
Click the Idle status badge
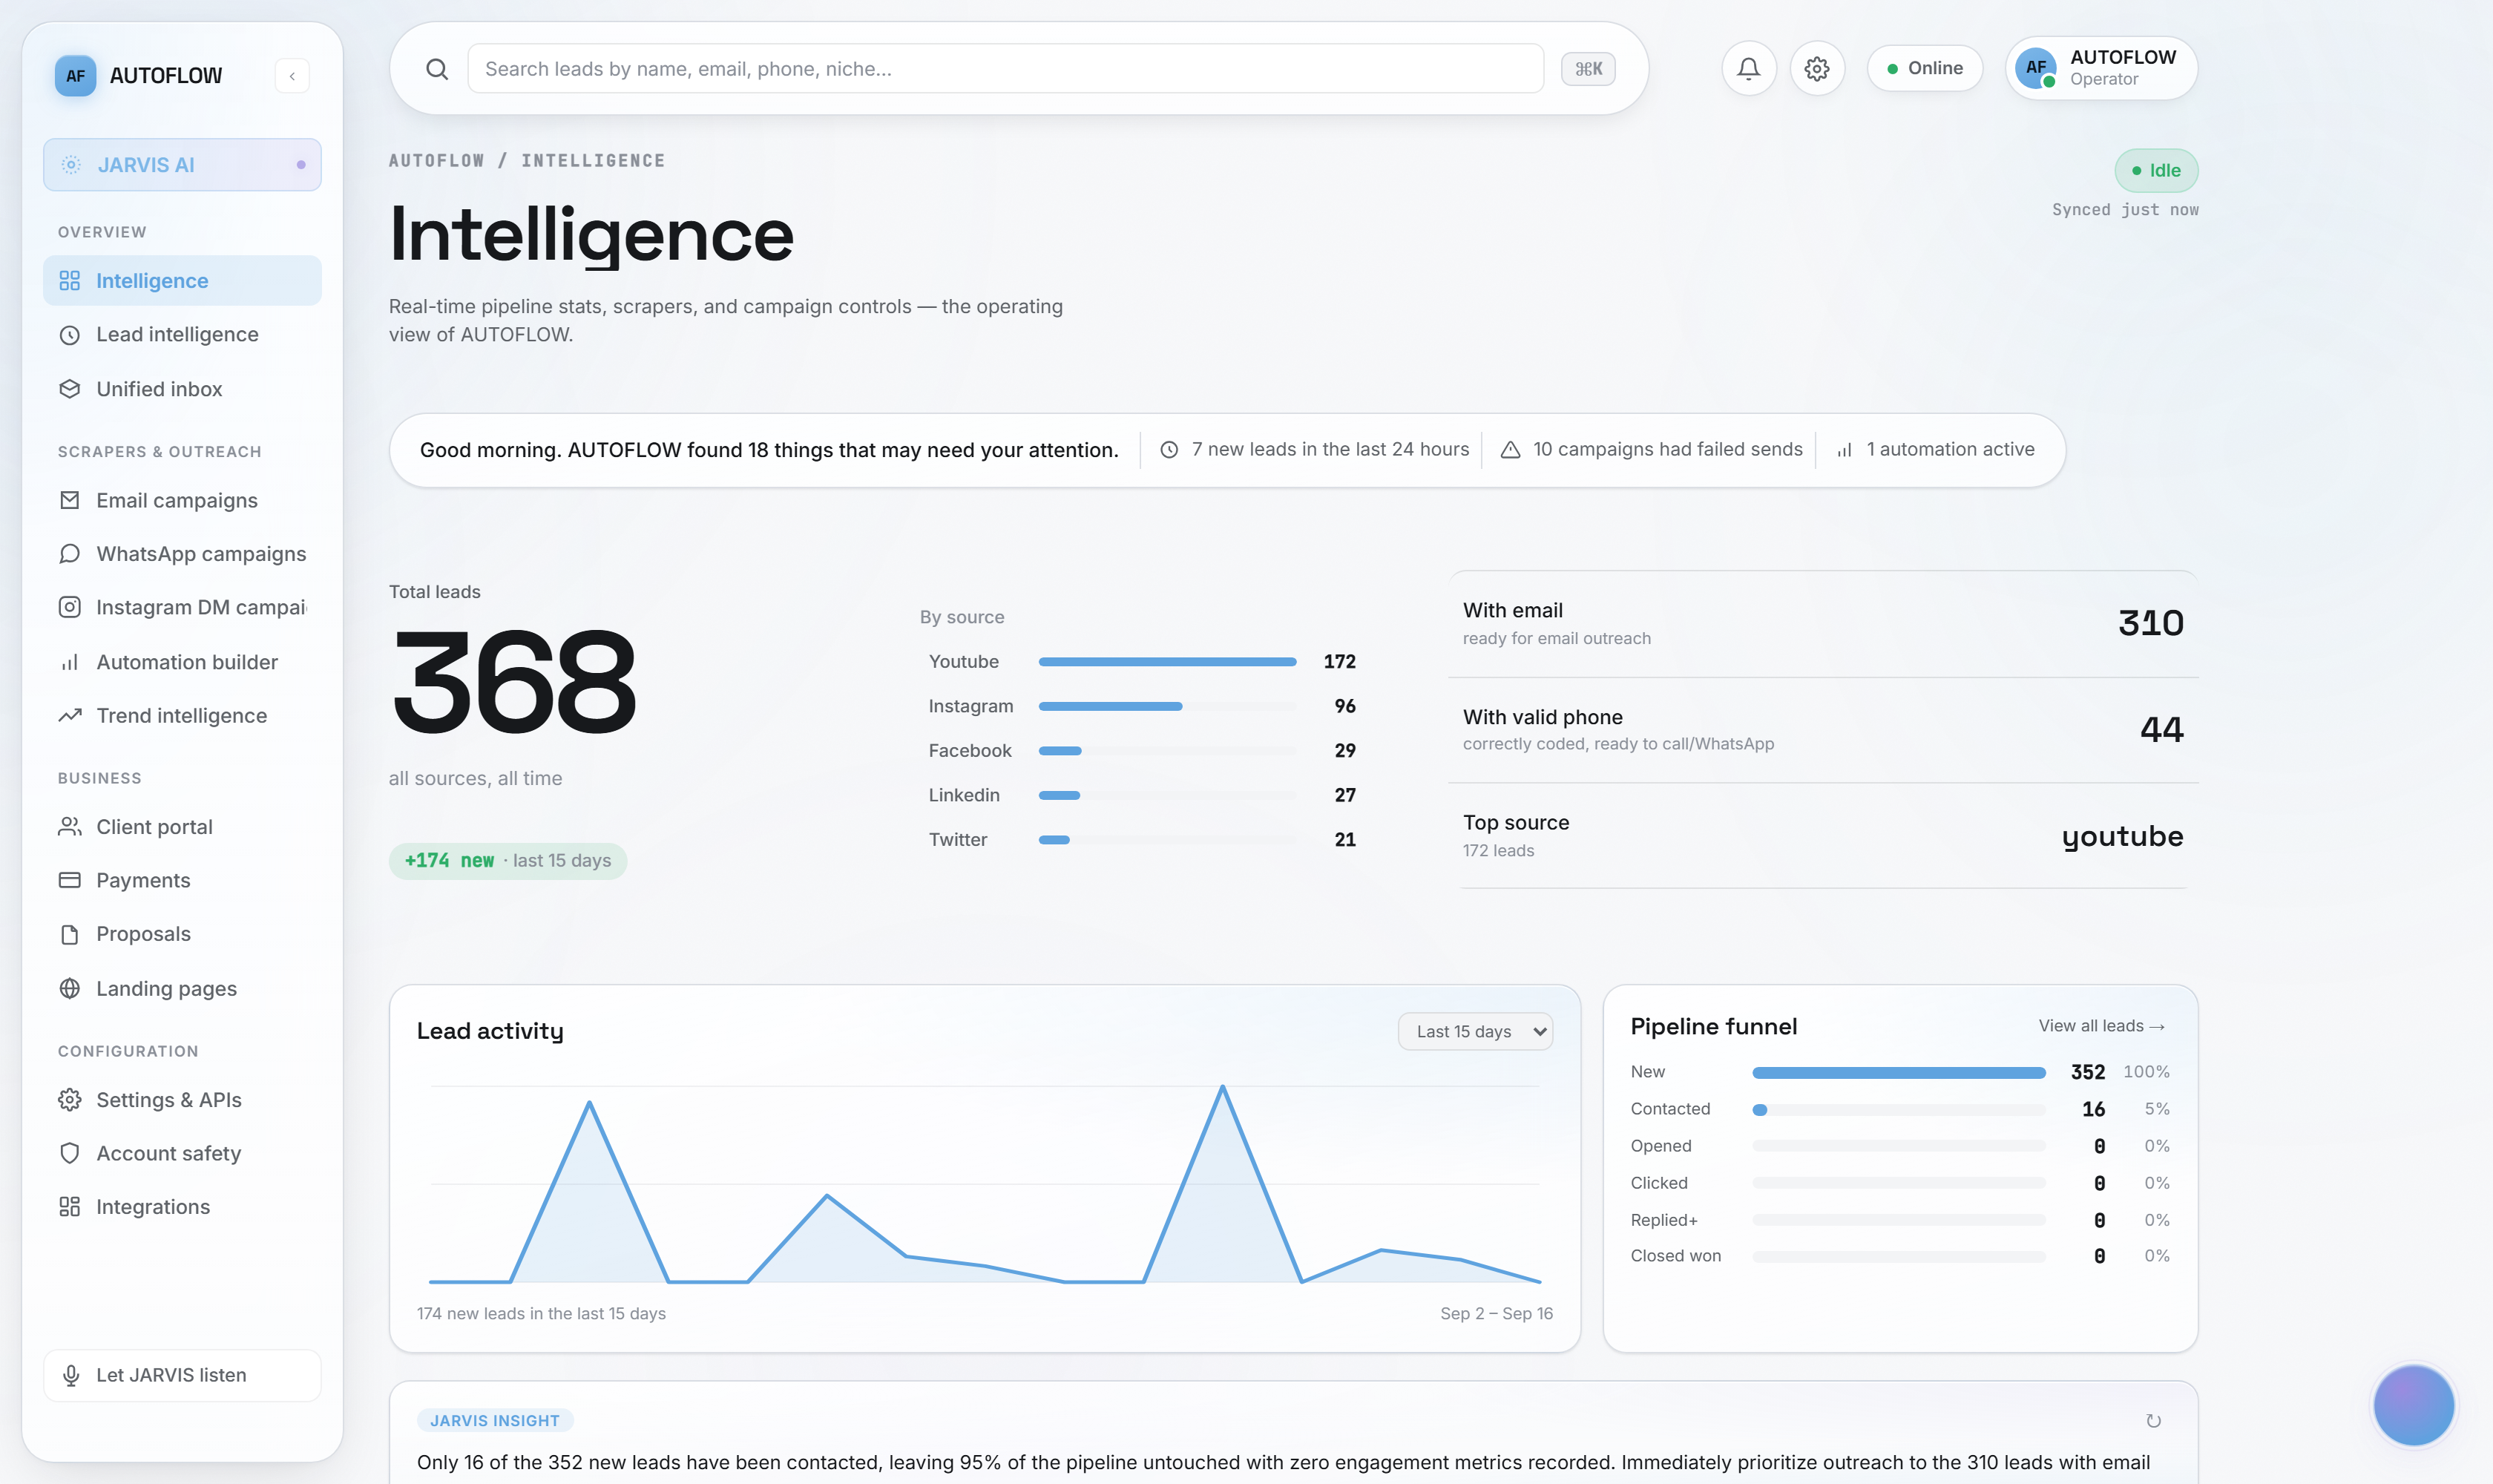pyautogui.click(x=2156, y=170)
